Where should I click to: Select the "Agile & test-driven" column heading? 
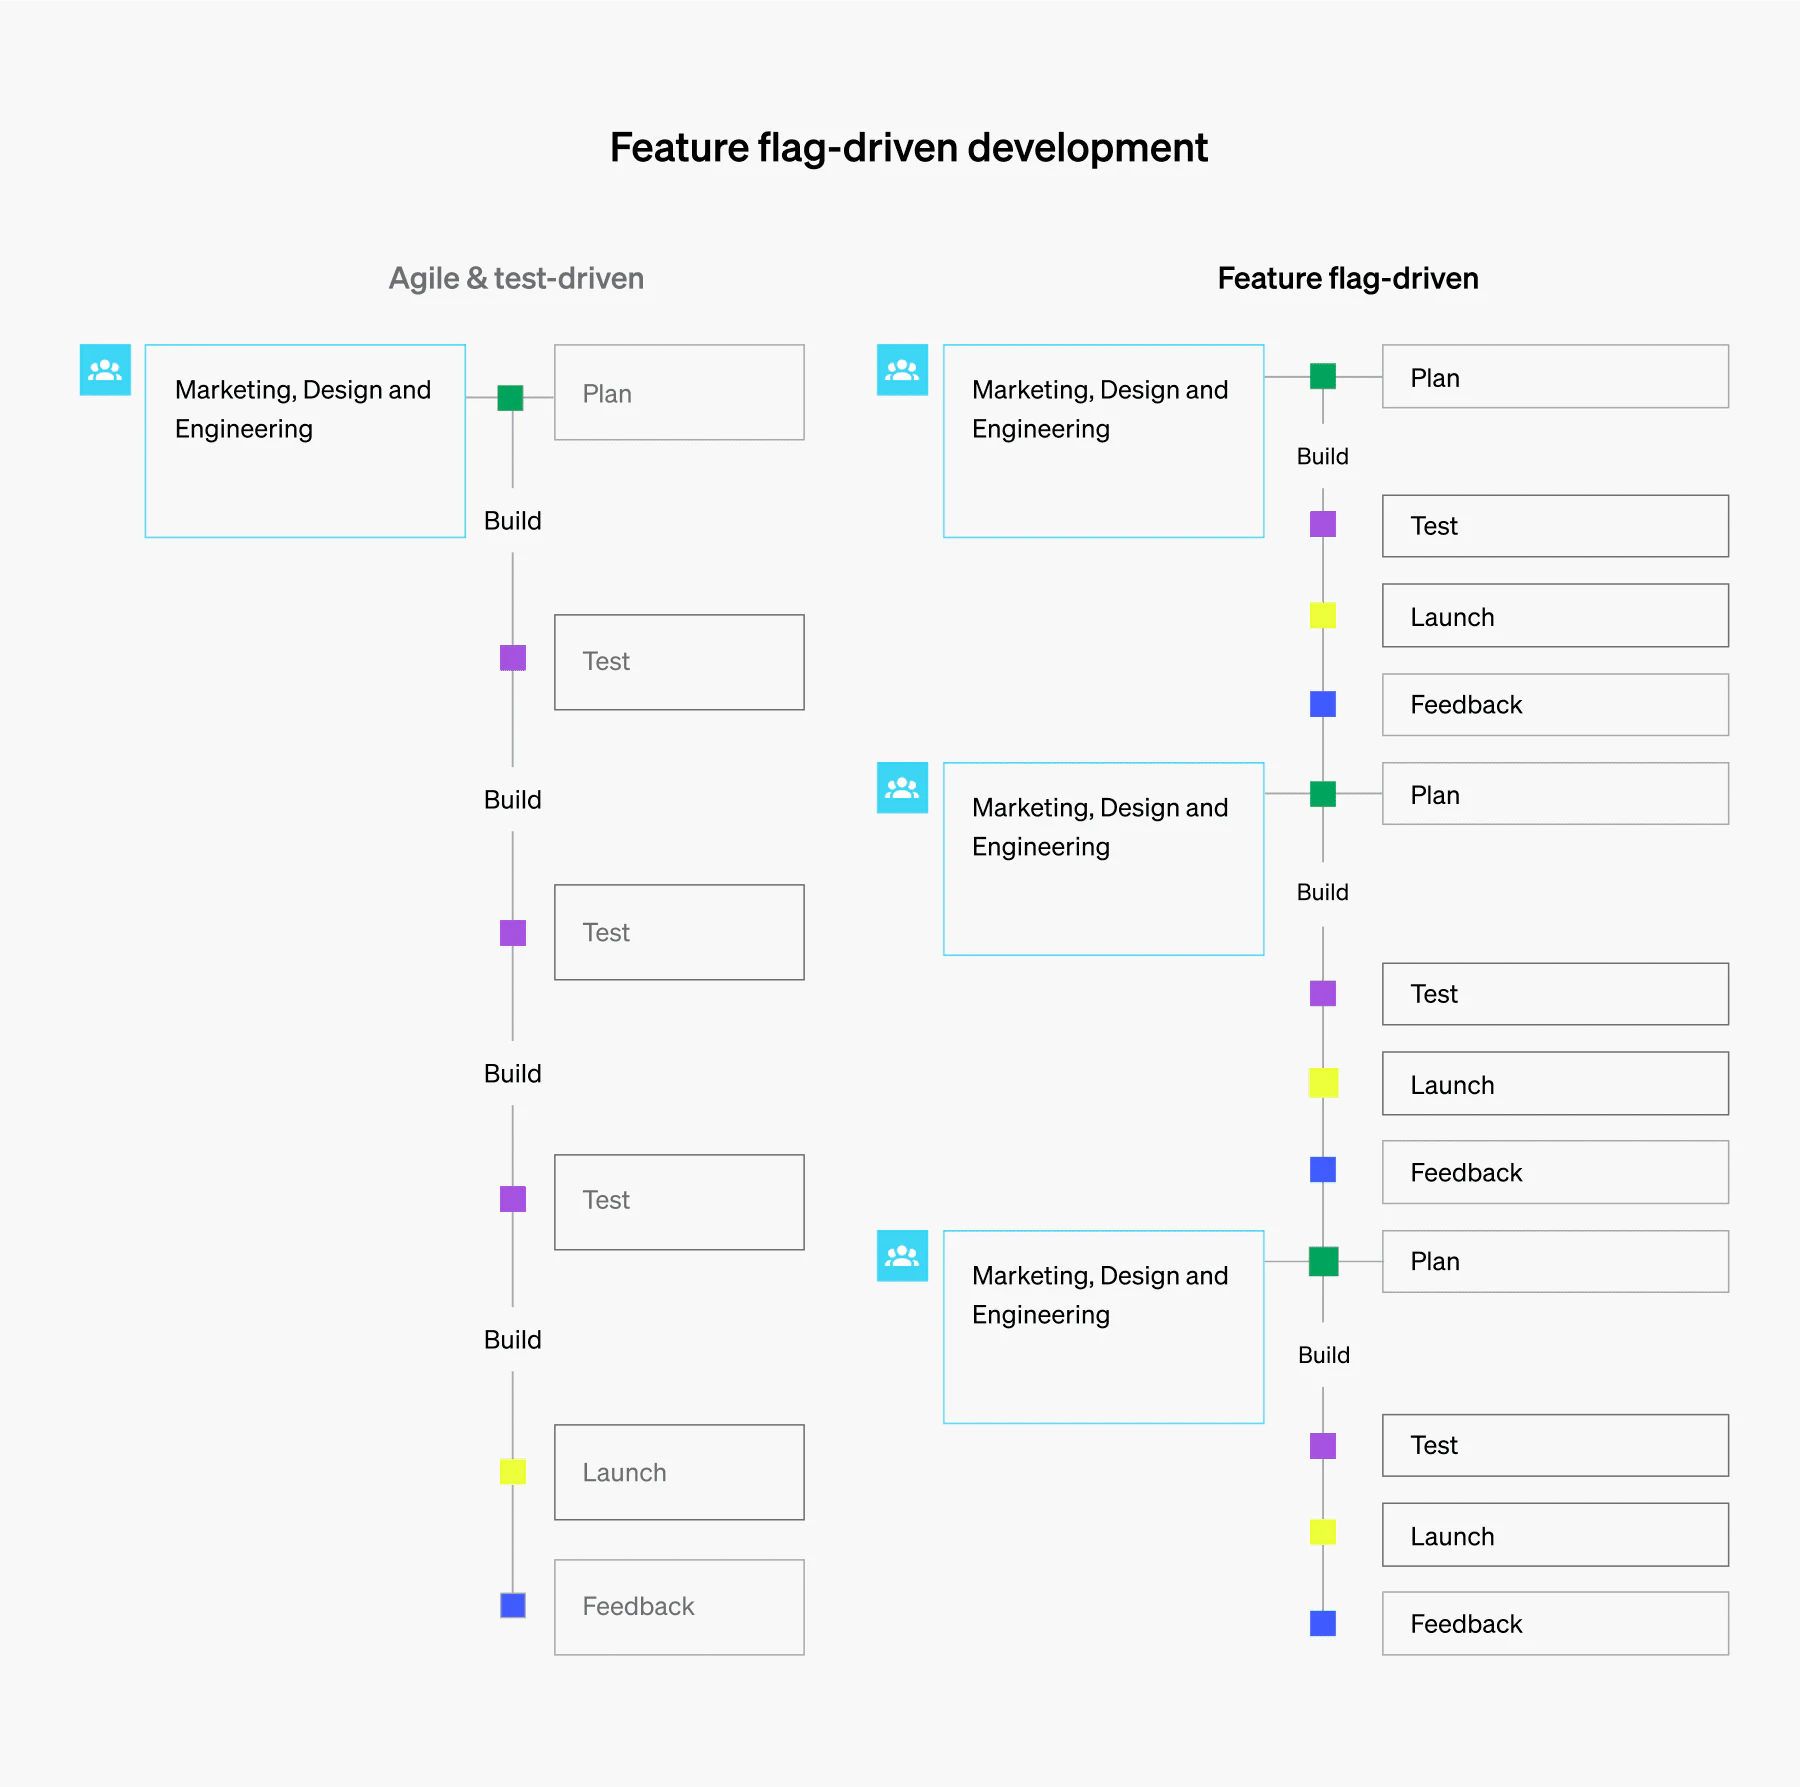pos(516,278)
